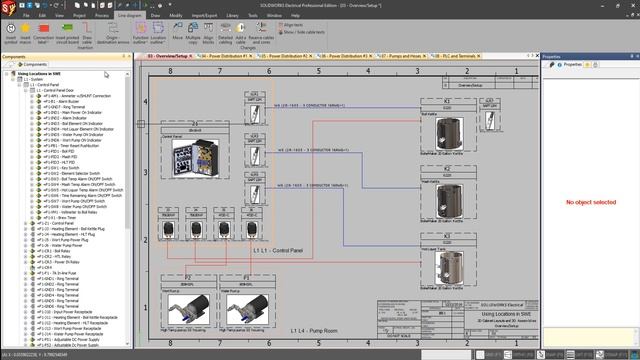Select =F1-GND3 - Ring Terminal item
Viewport: 640px width, 360px height.
(58, 290)
